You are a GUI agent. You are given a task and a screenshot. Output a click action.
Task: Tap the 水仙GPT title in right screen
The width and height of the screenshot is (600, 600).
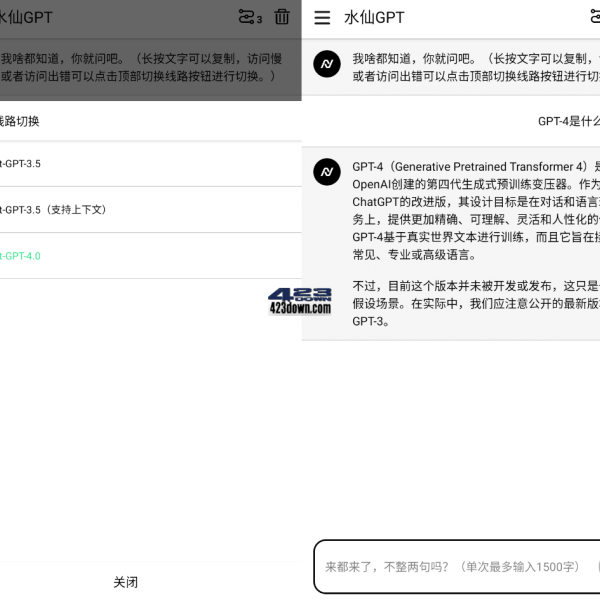(x=374, y=18)
